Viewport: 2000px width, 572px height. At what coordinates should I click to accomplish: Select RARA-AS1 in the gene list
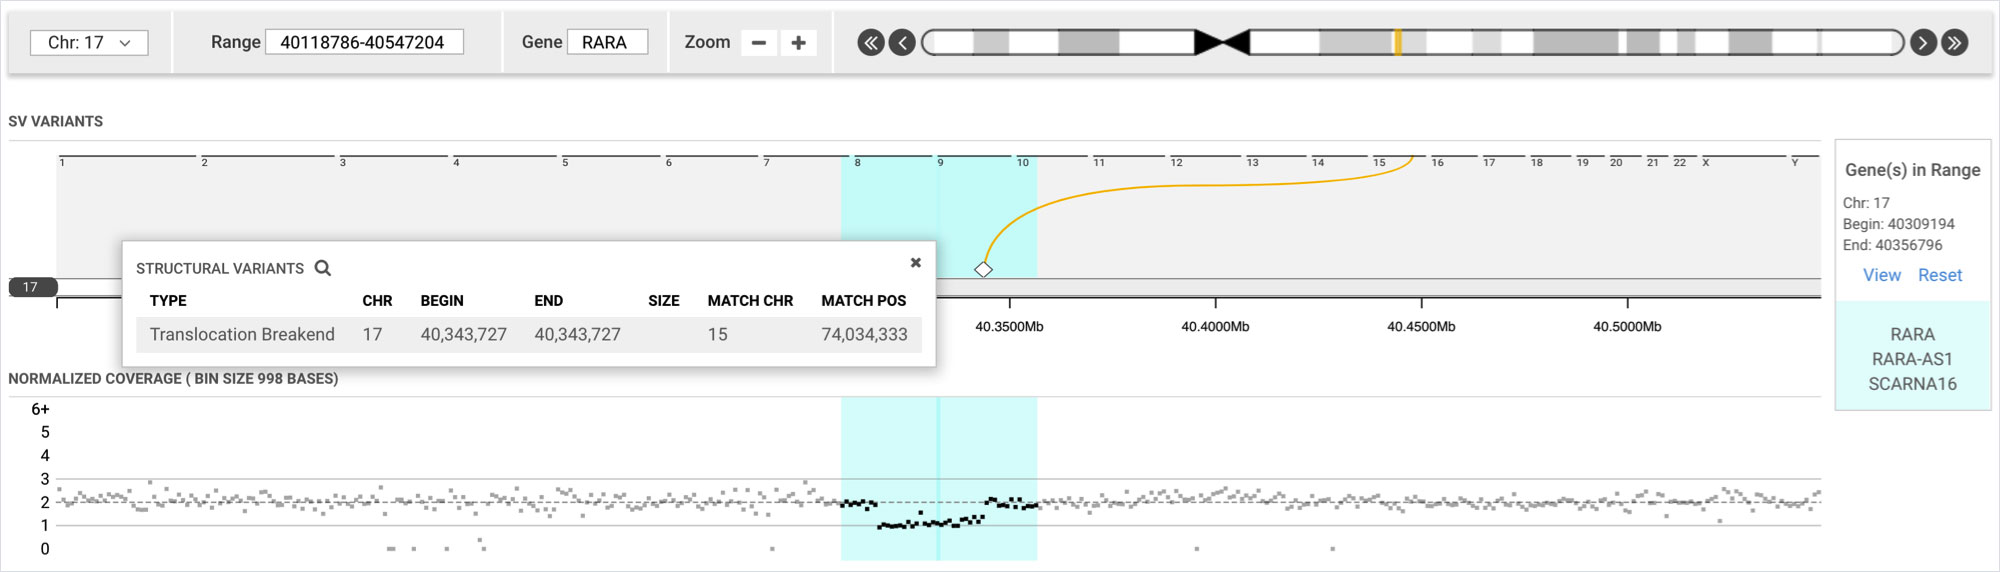click(x=1912, y=359)
